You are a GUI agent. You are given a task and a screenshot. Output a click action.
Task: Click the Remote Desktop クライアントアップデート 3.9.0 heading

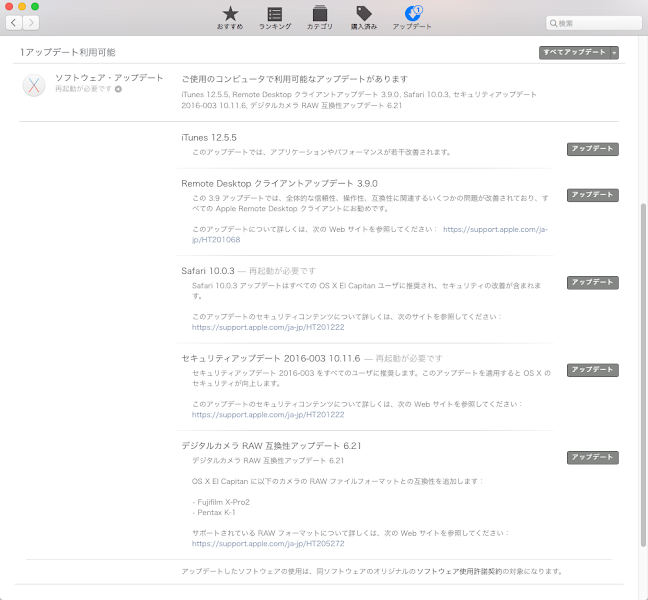pos(279,183)
